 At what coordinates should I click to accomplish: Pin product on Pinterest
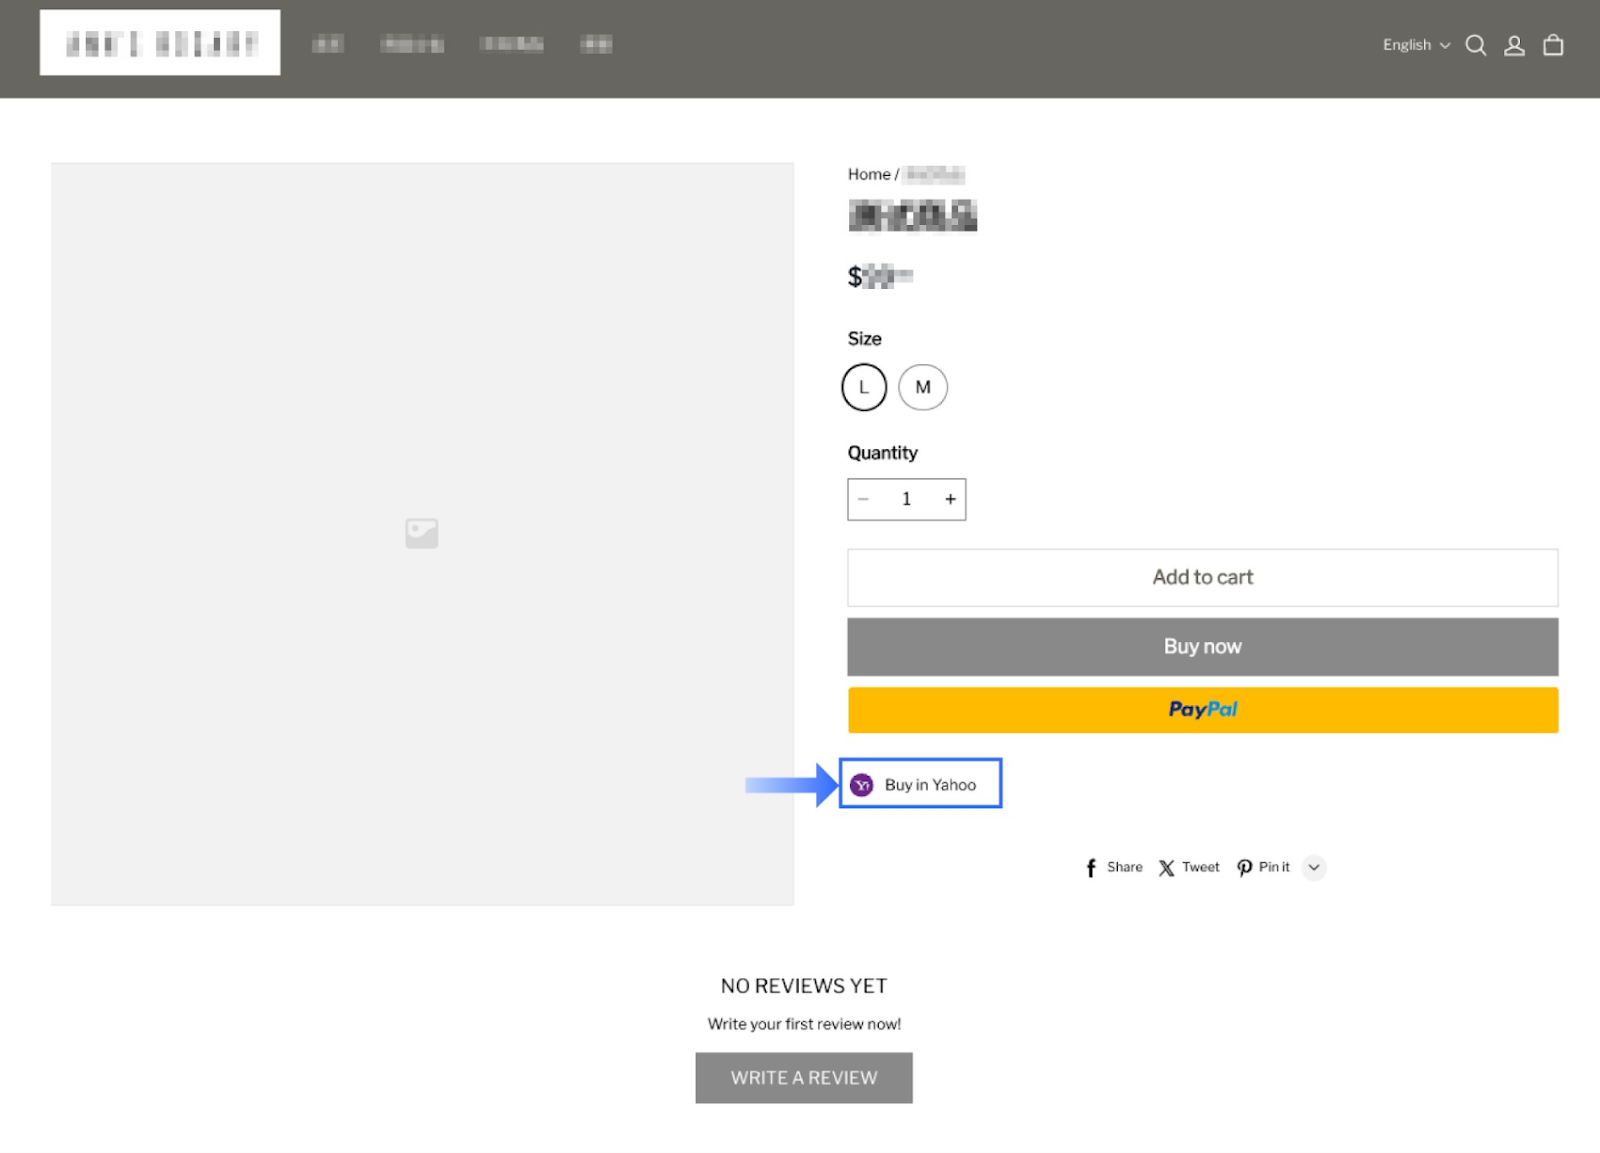tap(1263, 867)
